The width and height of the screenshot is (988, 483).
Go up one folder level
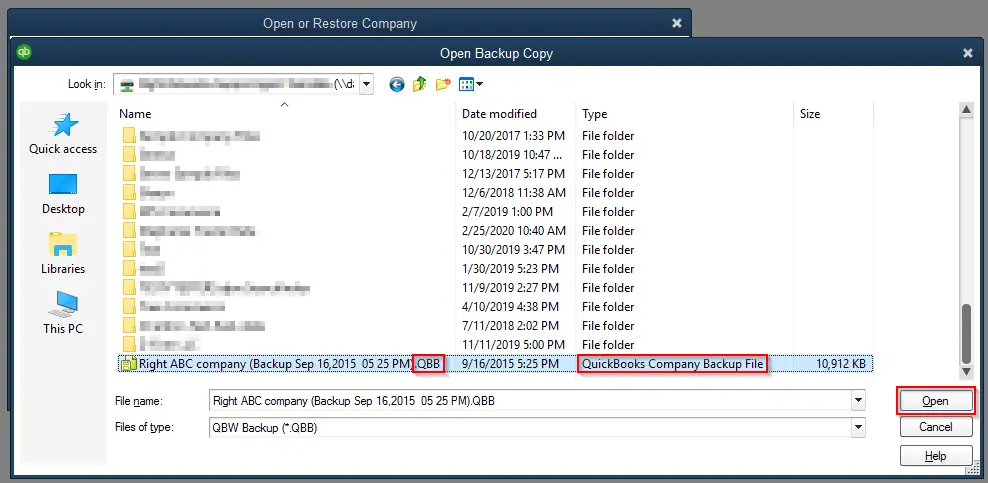click(x=420, y=84)
